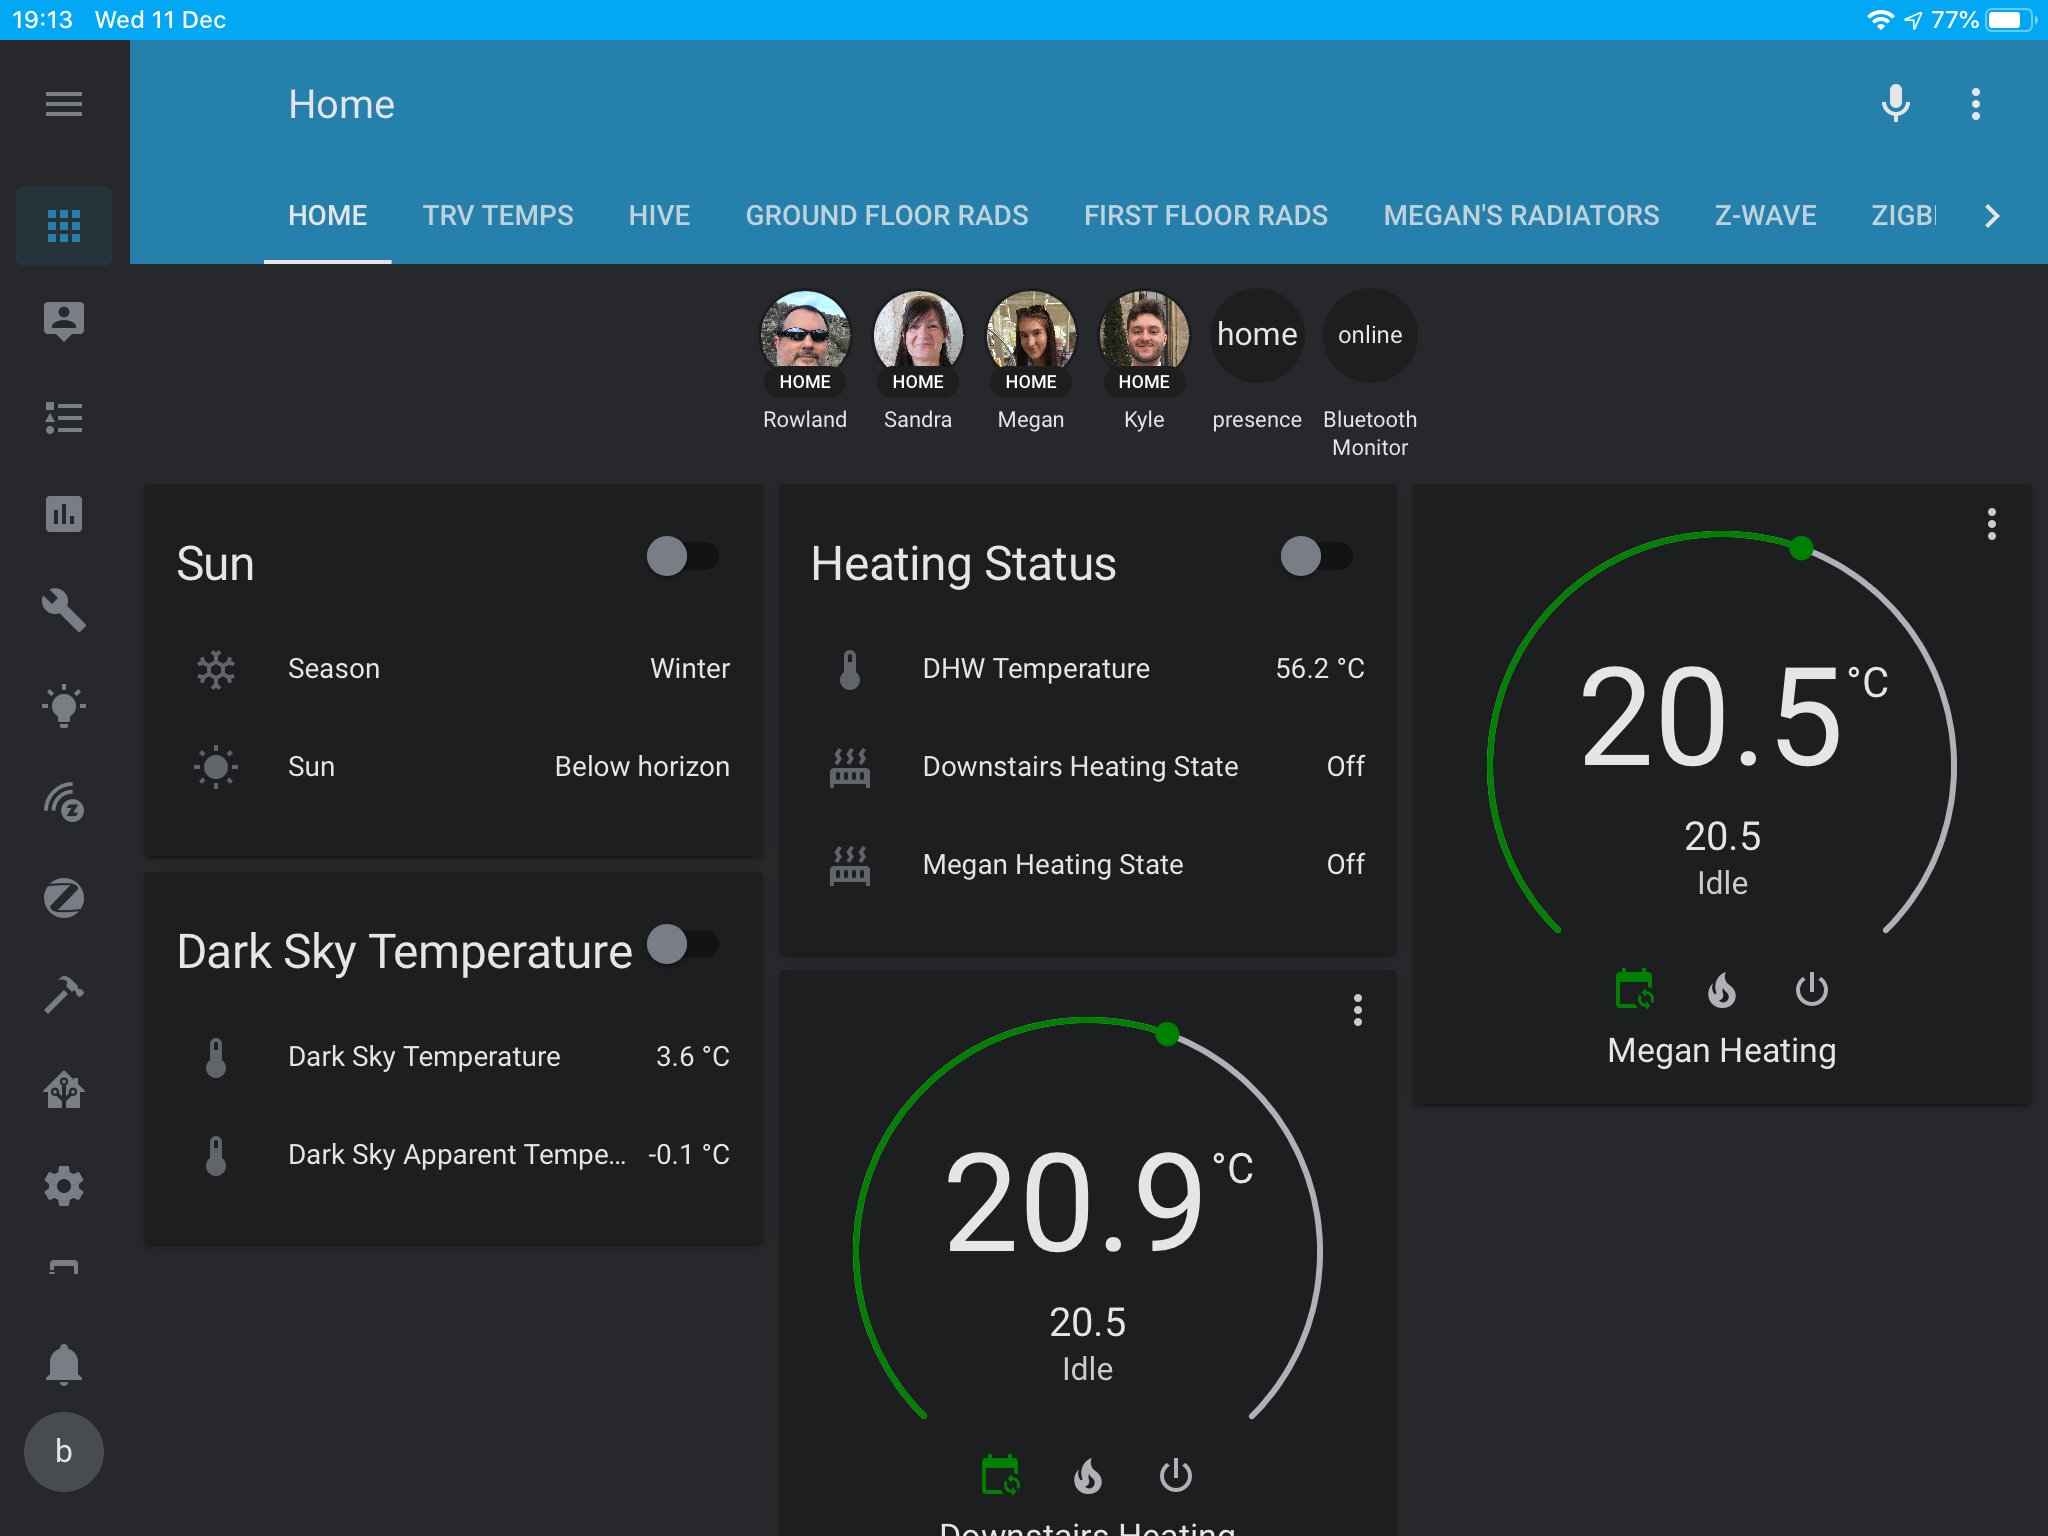Screen dimensions: 2048x1536
Task: Enable heat mode on Downstairs Heating thermostat
Action: [1089, 1474]
